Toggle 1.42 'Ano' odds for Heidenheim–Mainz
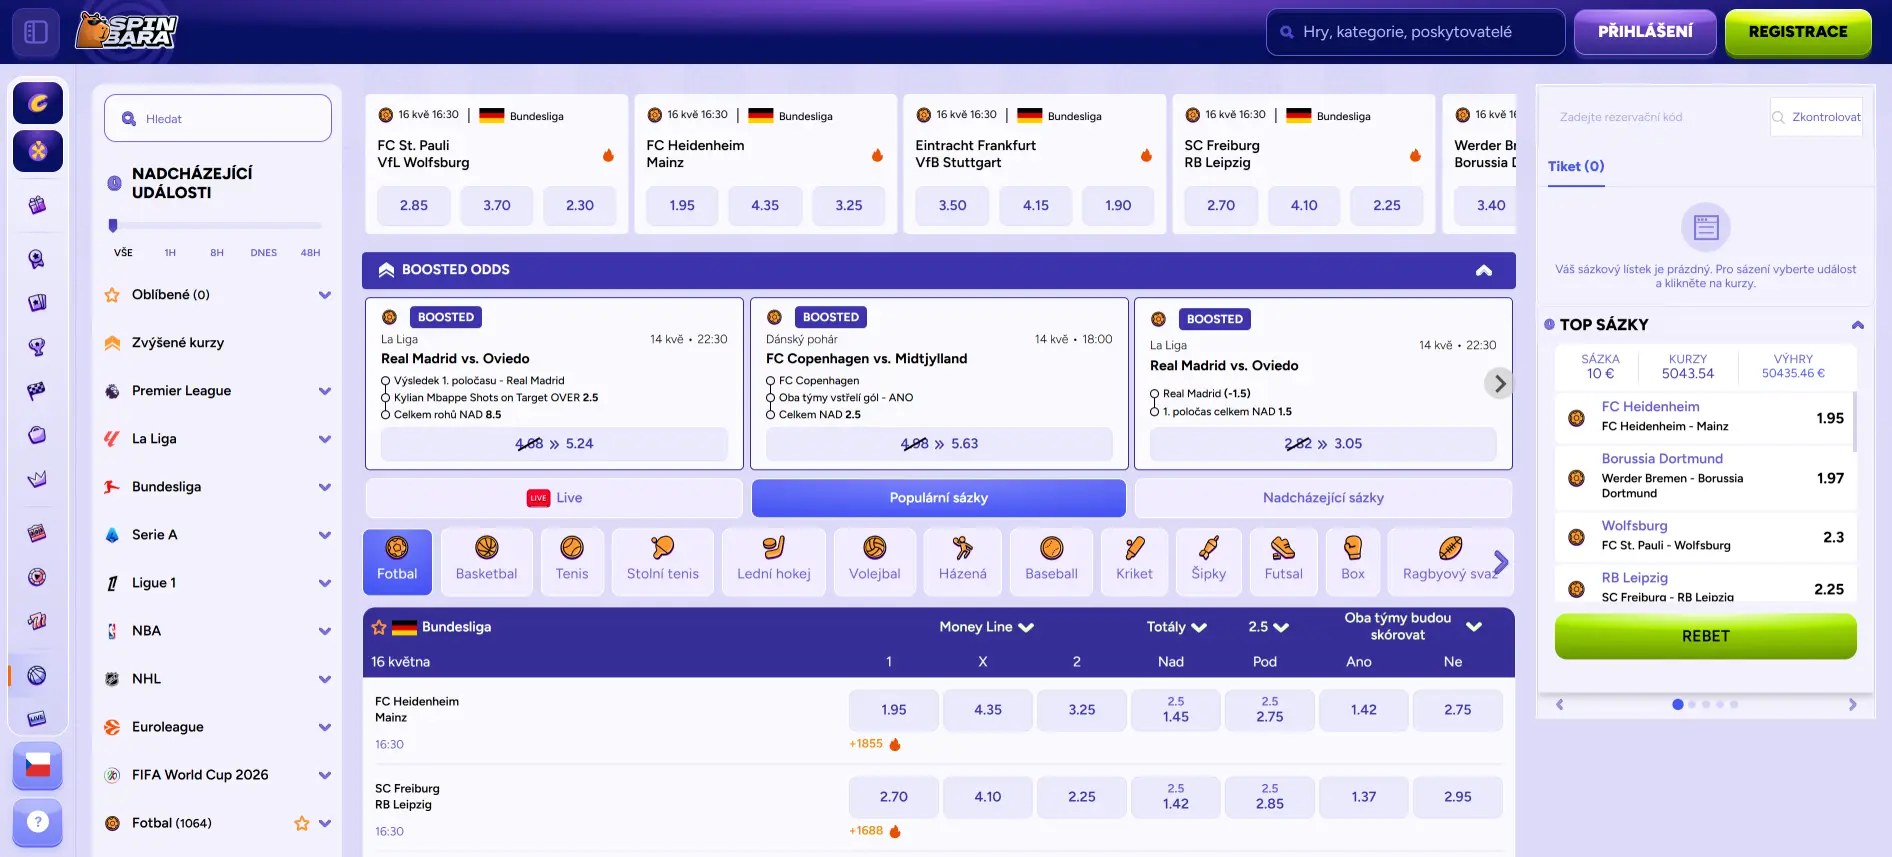The width and height of the screenshot is (1892, 857). pyautogui.click(x=1364, y=710)
